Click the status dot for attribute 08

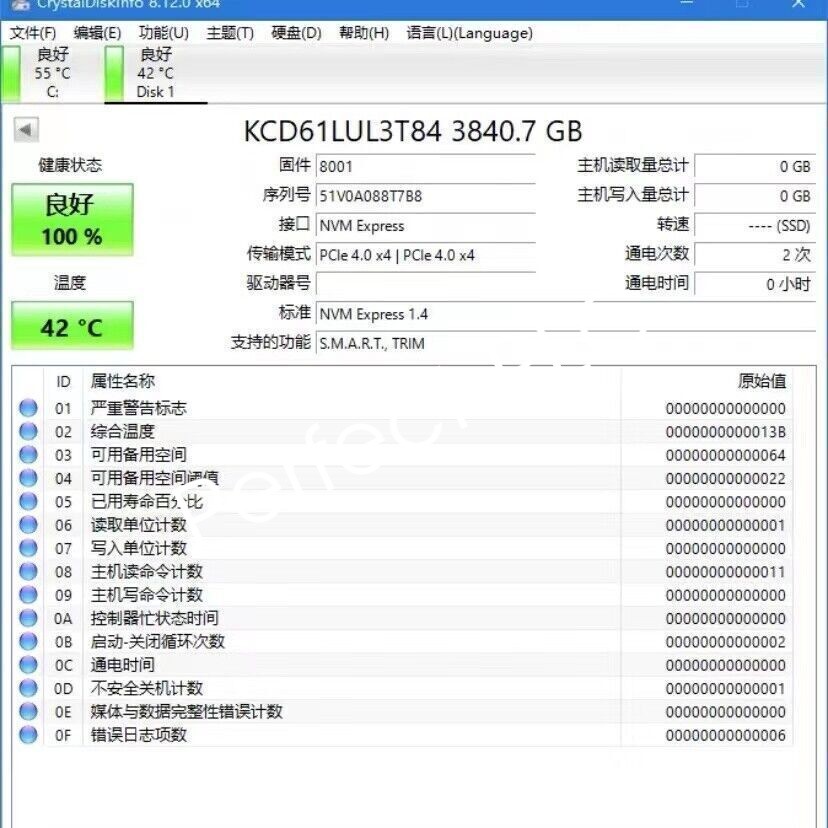coord(29,571)
